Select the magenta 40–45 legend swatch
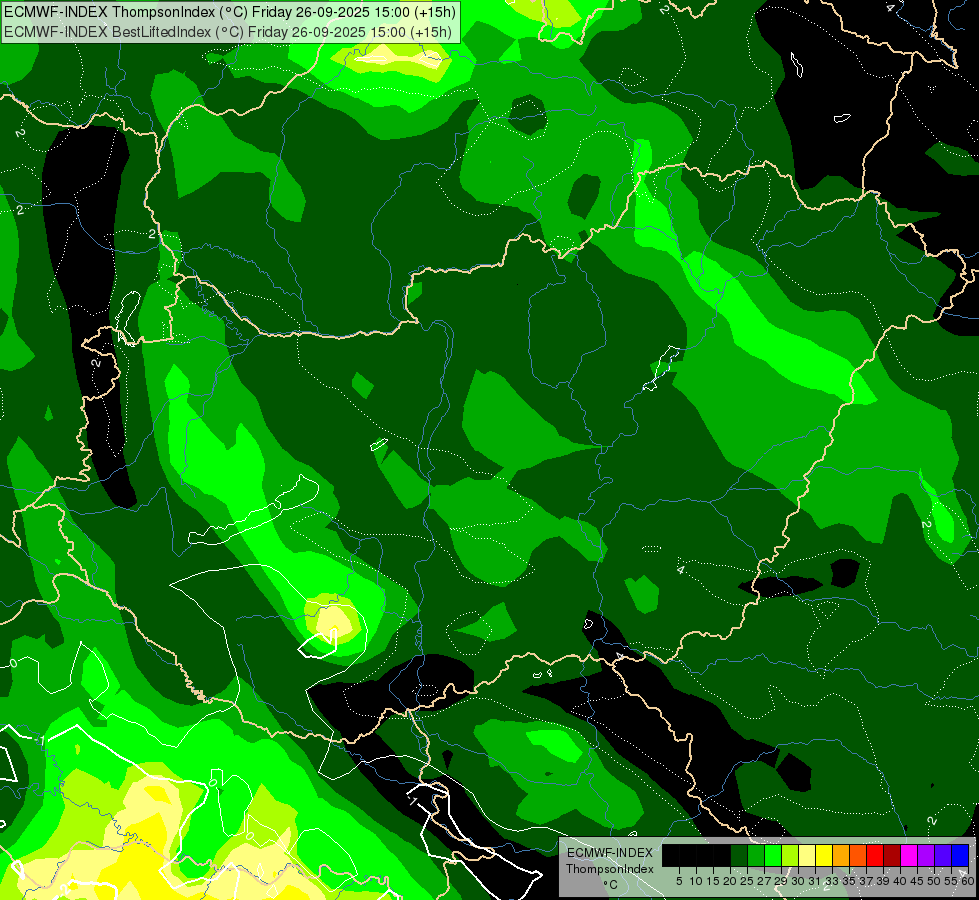 click(x=909, y=855)
